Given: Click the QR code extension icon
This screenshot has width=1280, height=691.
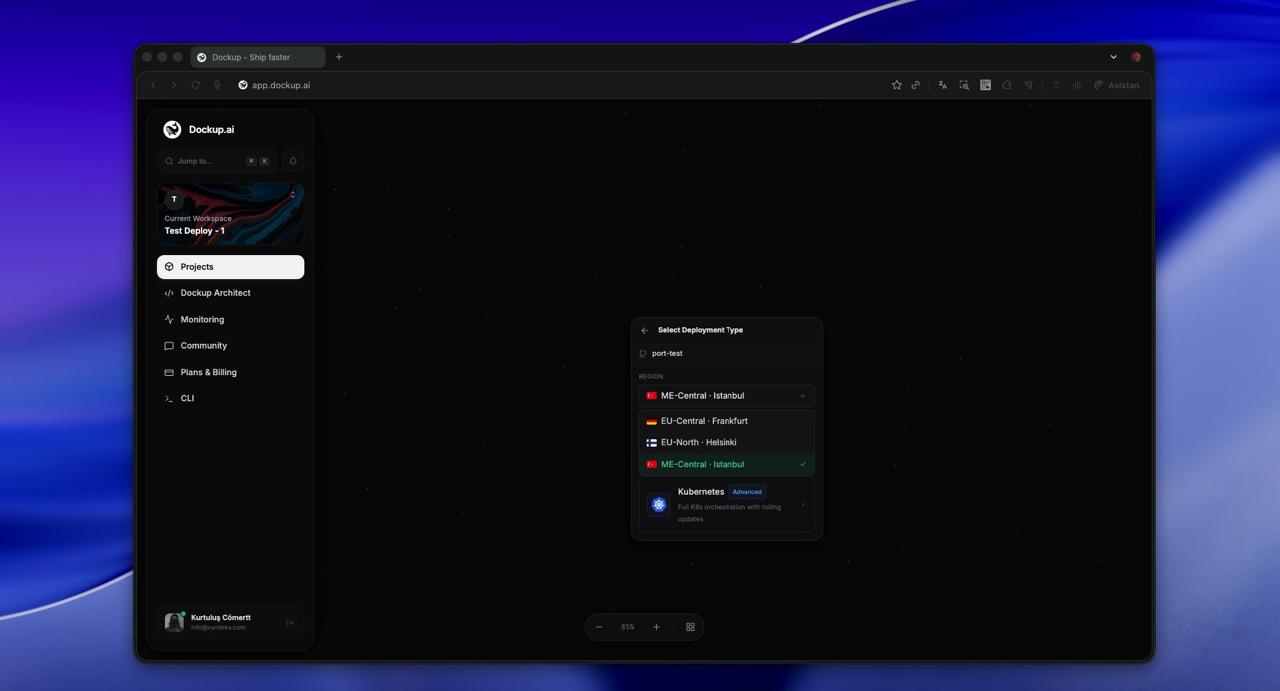Looking at the screenshot, I should pos(986,85).
